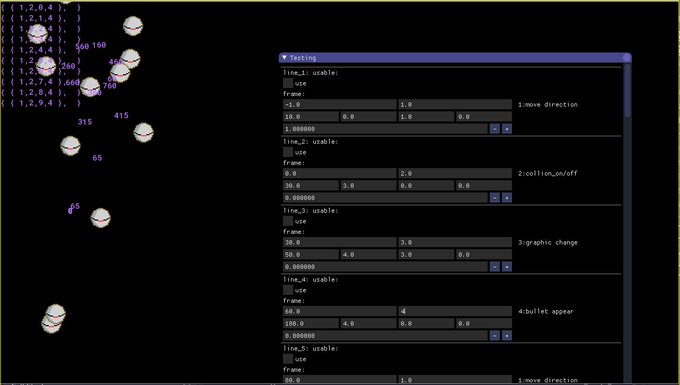
Task: Focus the line_4 field containing 4 with cursor
Action: pos(455,311)
